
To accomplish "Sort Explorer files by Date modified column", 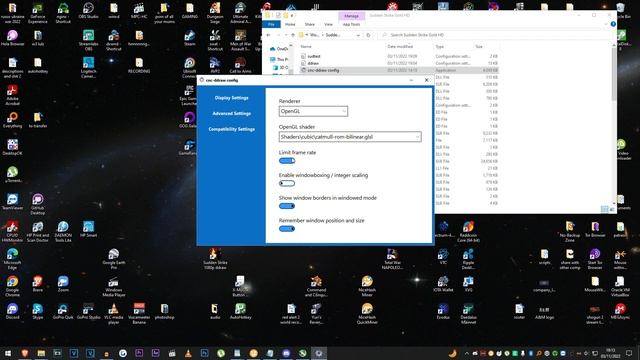I will click(x=400, y=47).
